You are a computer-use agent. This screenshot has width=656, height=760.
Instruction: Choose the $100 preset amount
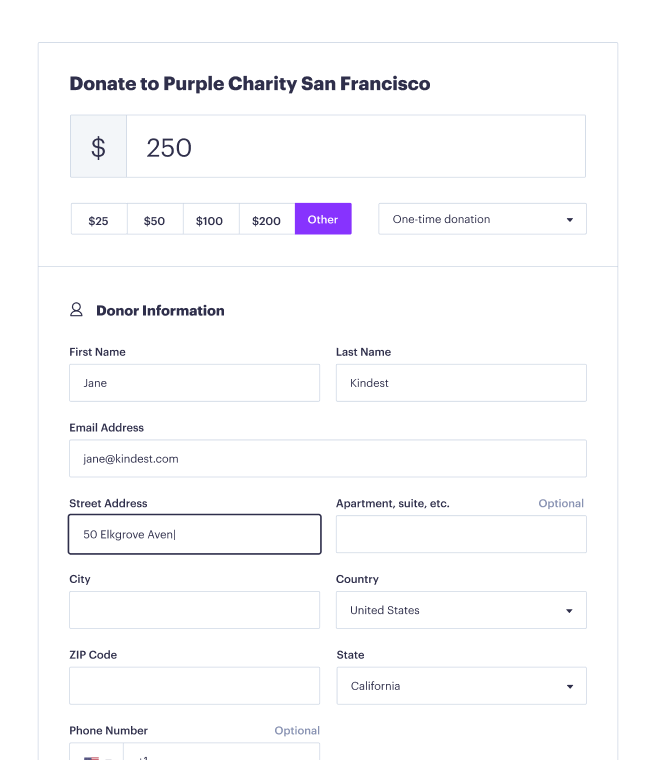[x=210, y=220]
